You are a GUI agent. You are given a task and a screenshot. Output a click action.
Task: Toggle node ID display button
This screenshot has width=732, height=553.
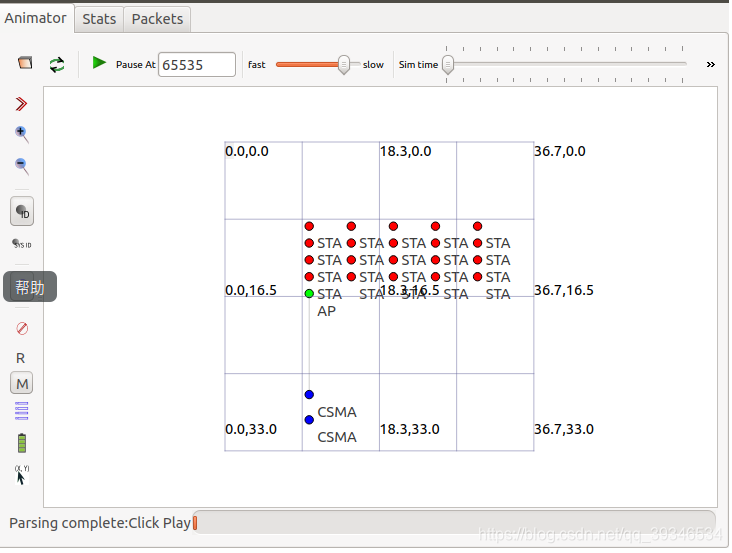click(22, 211)
